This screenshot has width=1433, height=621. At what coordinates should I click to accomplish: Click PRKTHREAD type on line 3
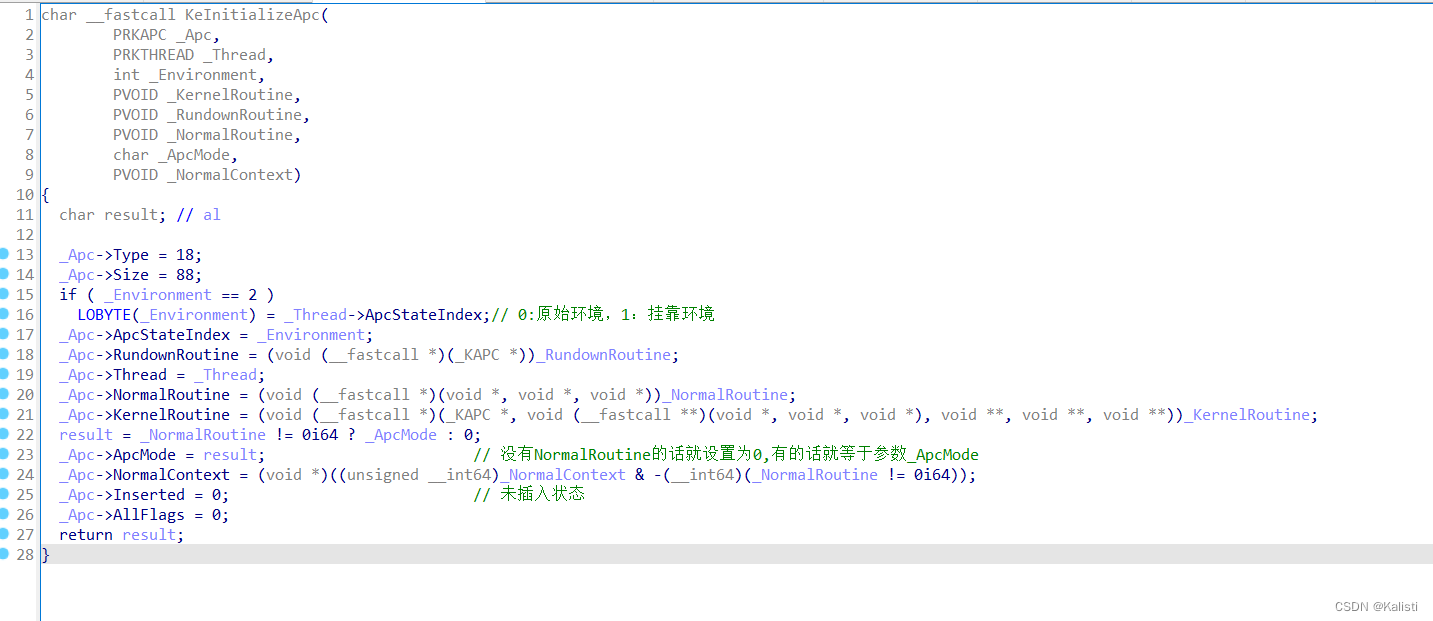point(153,55)
